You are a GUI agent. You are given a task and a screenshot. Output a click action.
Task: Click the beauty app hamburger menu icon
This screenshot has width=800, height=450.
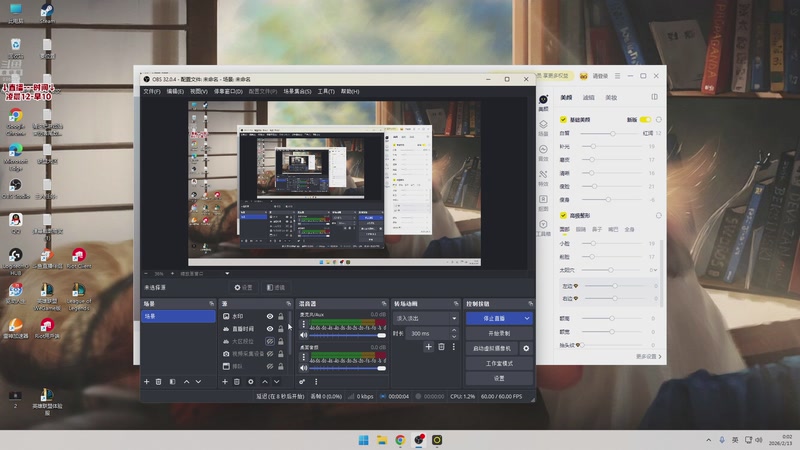point(617,76)
